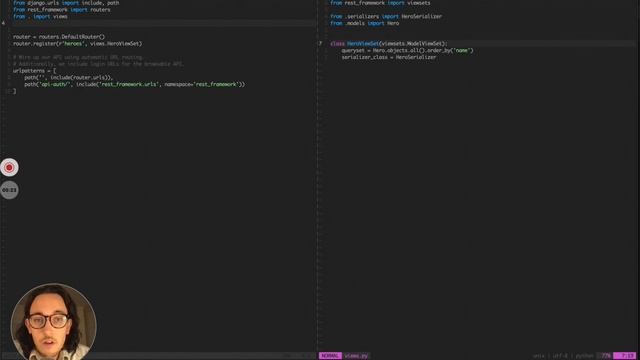
Task: Click the NORMAL mode indicator in status line
Action: [x=330, y=356]
